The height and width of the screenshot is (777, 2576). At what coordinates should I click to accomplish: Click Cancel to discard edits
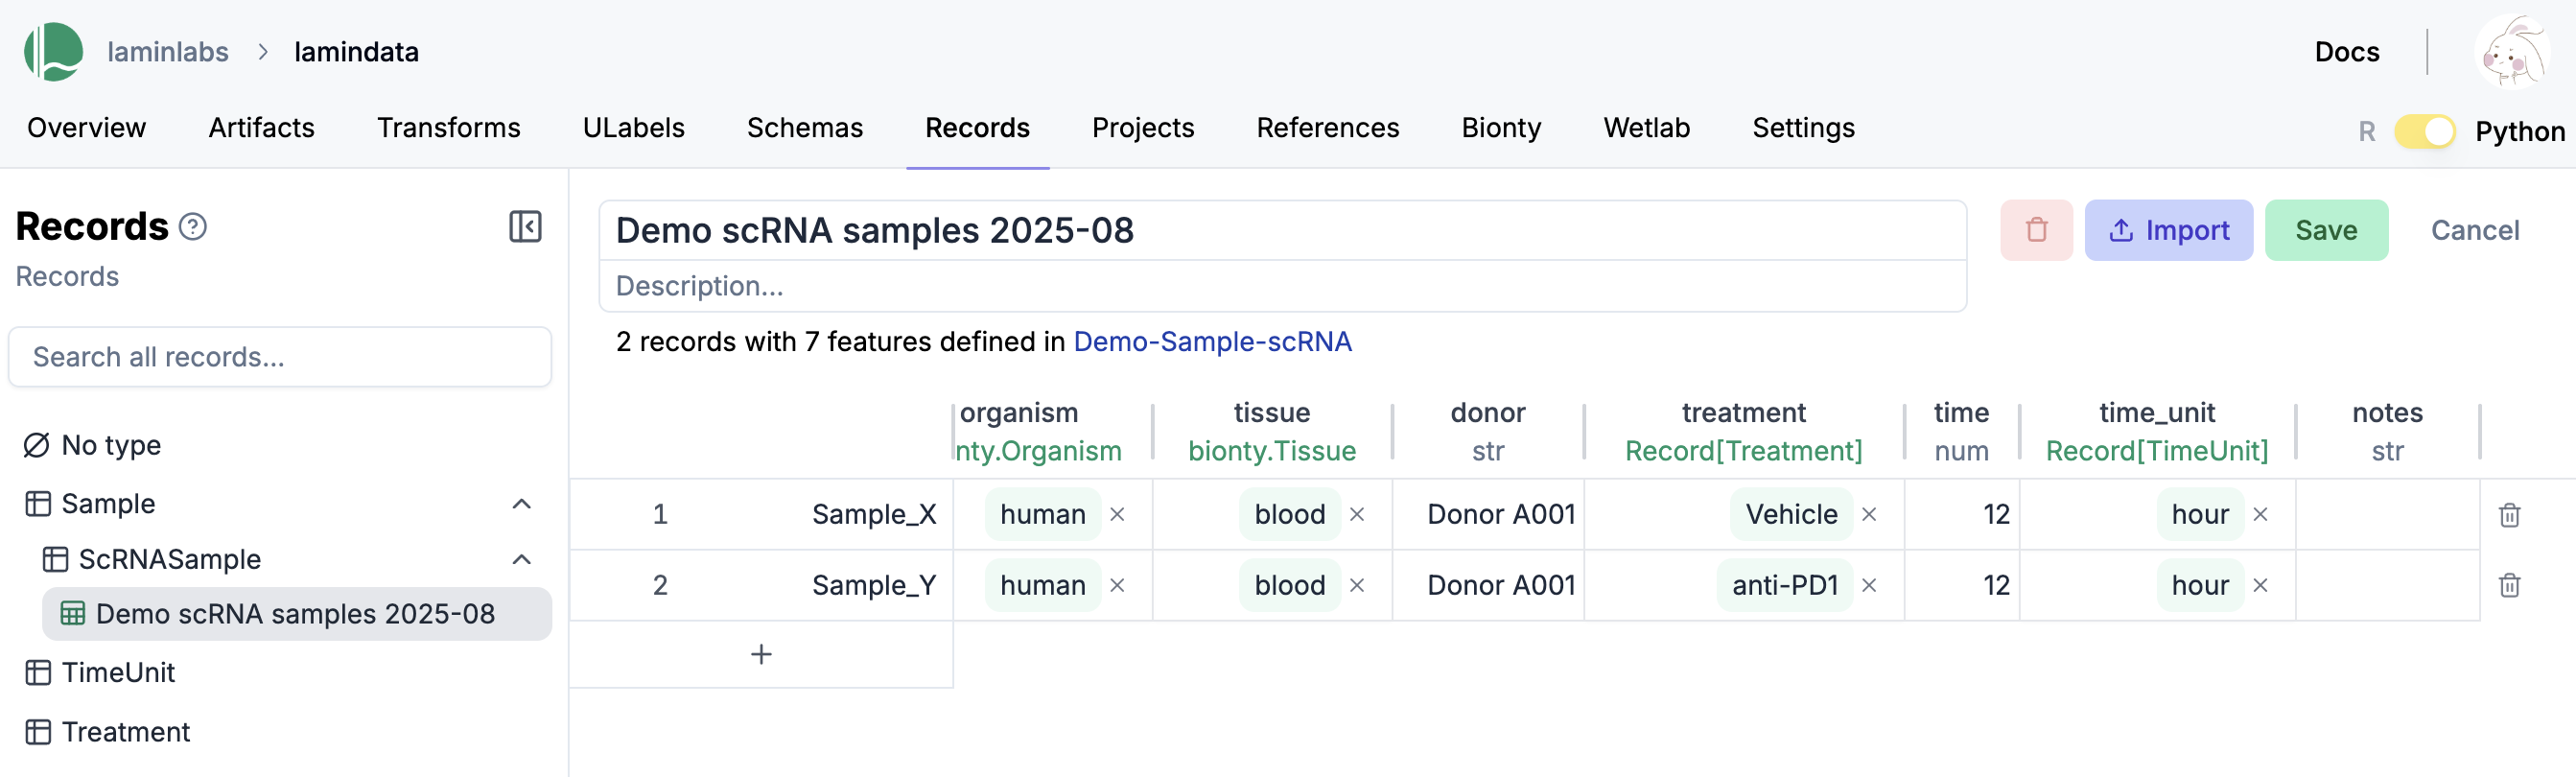(2474, 230)
